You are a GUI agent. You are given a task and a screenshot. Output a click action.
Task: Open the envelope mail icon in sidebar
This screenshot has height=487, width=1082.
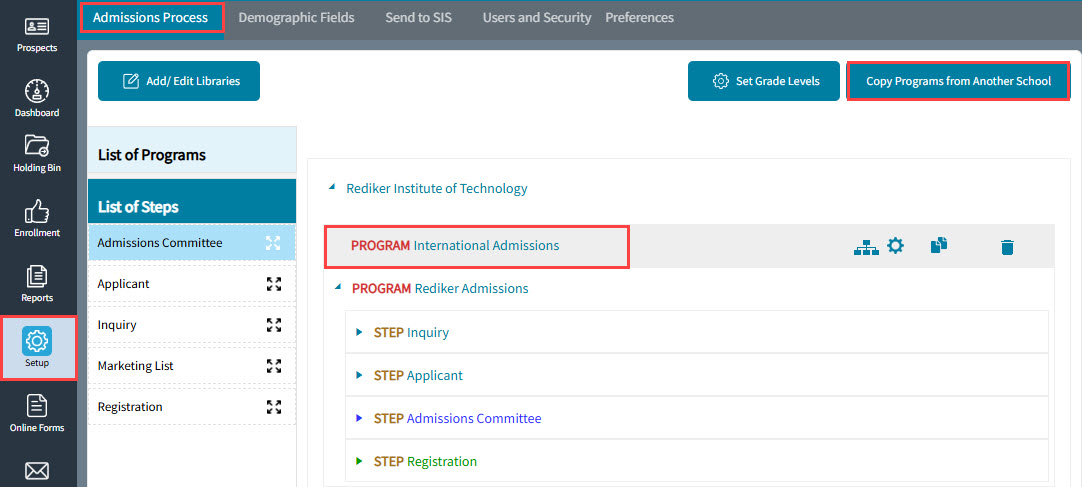click(37, 471)
